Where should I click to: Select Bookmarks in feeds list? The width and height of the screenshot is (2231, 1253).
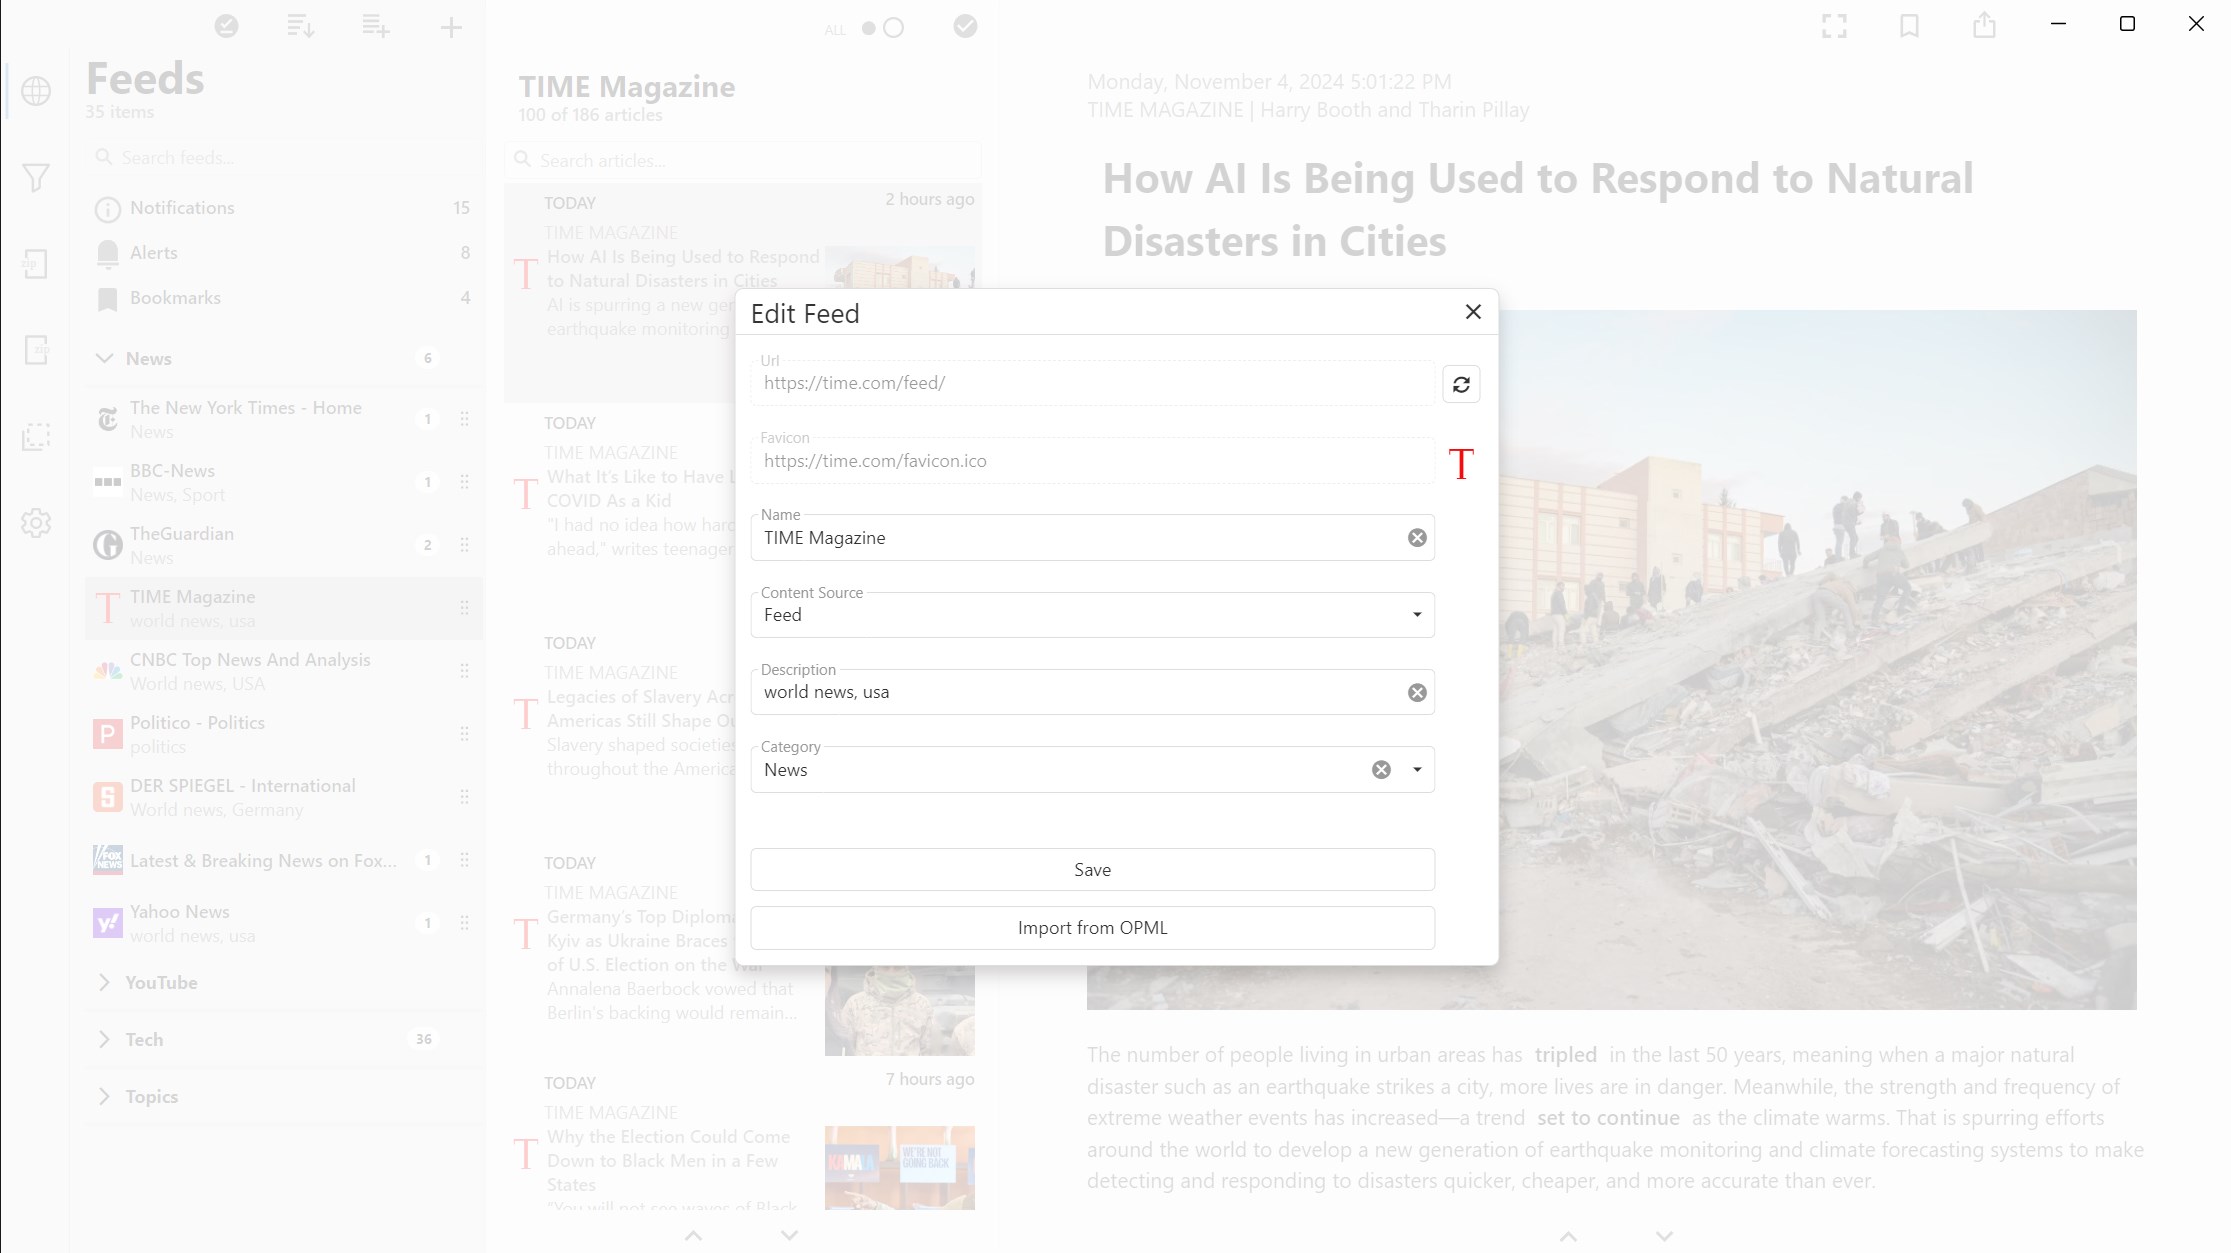point(175,298)
